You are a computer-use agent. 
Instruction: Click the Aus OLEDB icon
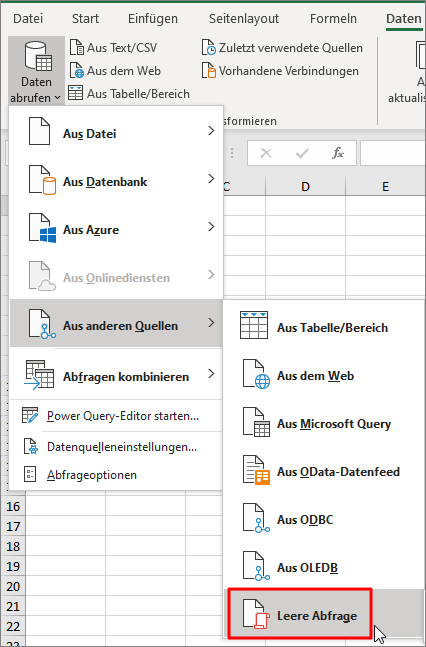pyautogui.click(x=256, y=566)
